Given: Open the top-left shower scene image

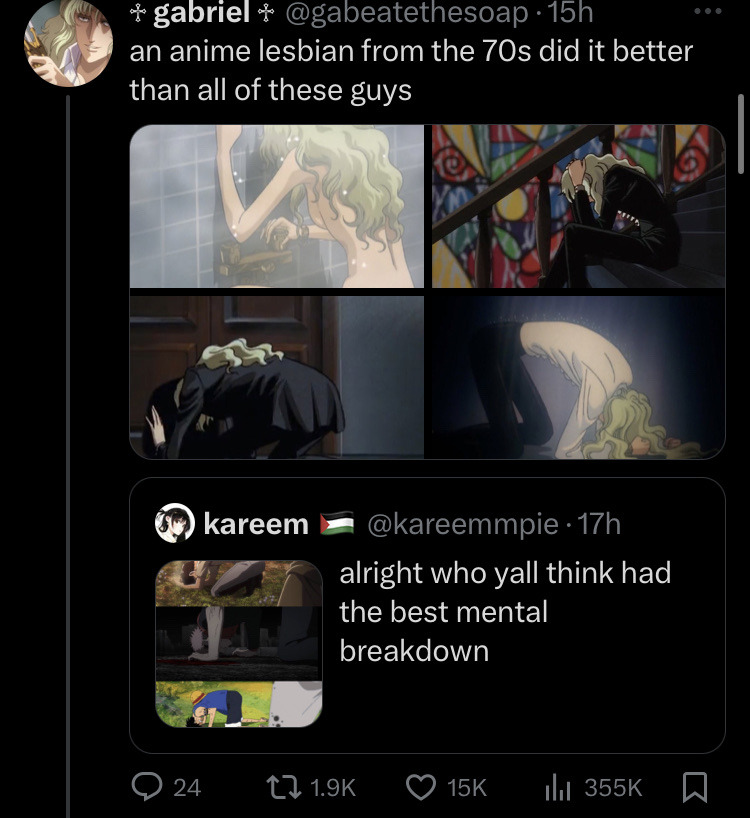Looking at the screenshot, I should [x=277, y=206].
